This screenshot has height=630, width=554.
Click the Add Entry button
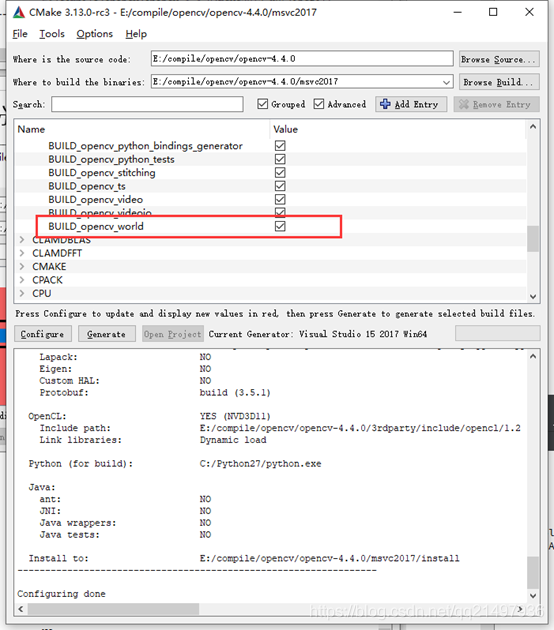[x=411, y=104]
